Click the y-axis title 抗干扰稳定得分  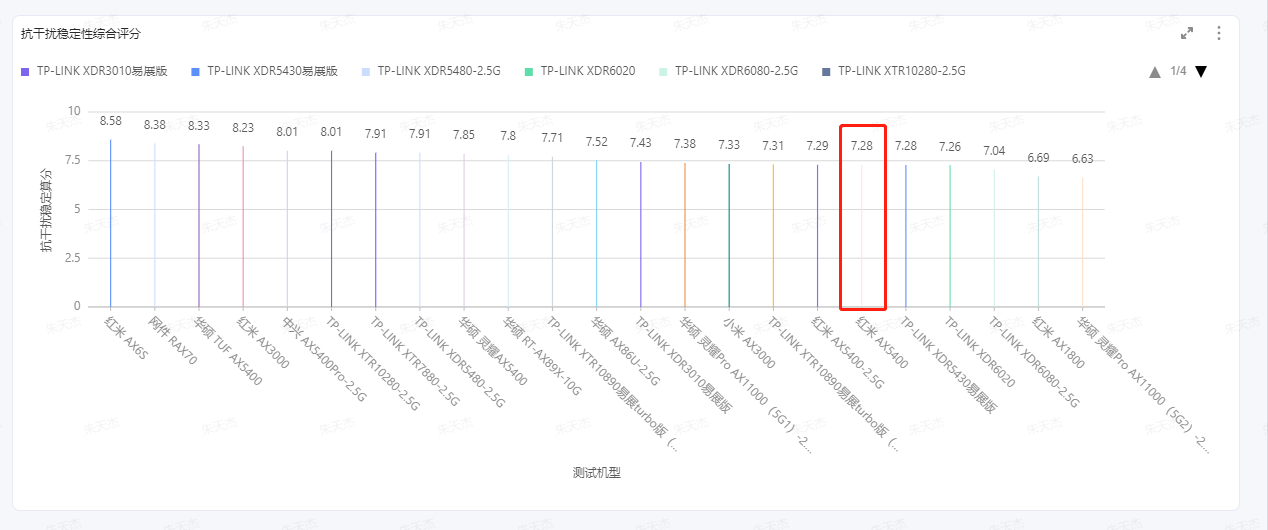(46, 210)
